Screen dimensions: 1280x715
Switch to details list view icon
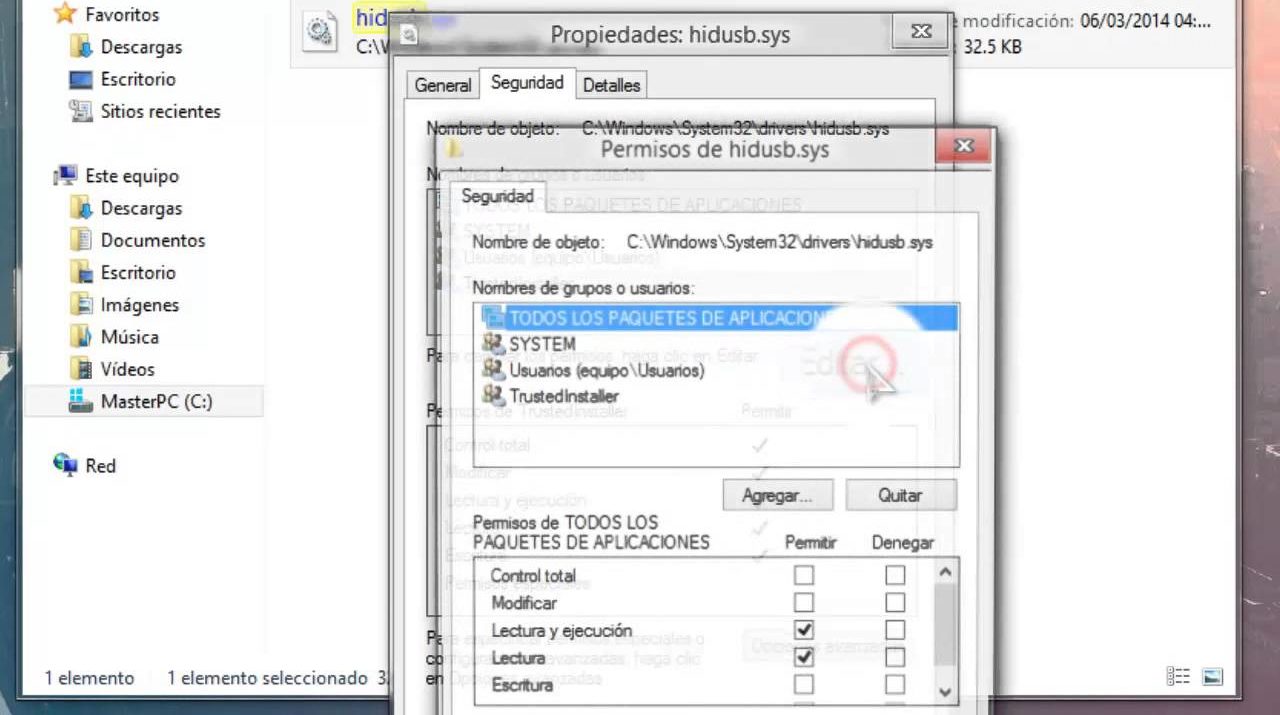tap(1179, 676)
